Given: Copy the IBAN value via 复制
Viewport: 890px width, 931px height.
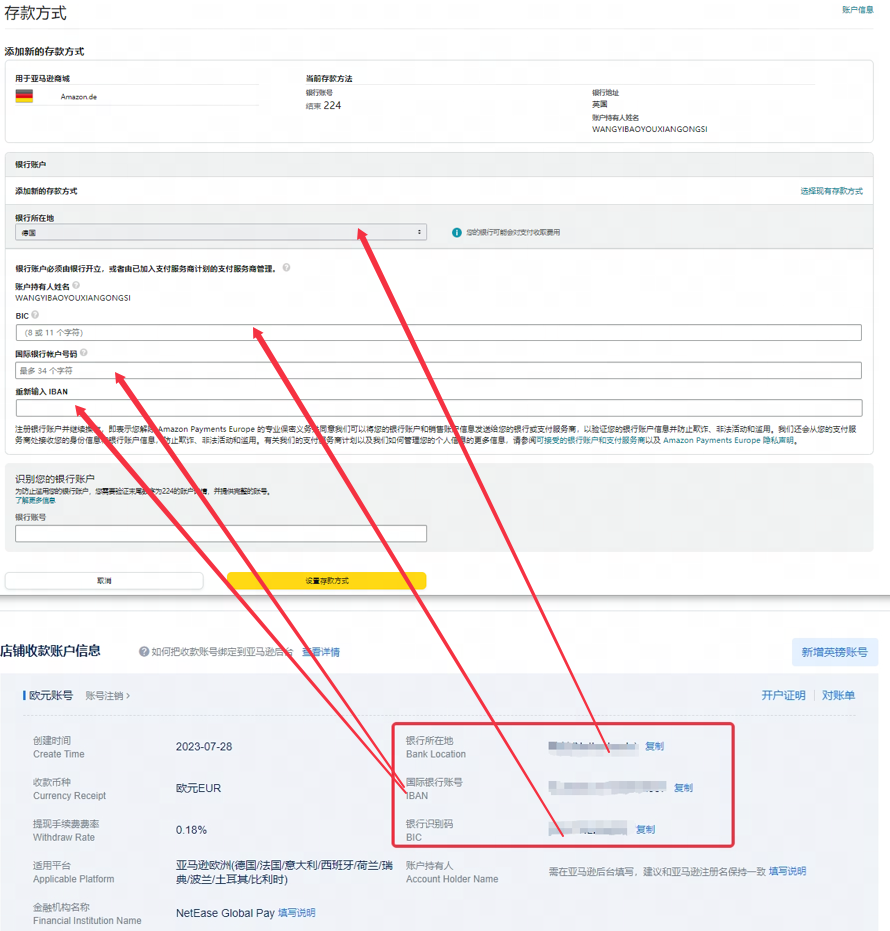Looking at the screenshot, I should [x=683, y=788].
